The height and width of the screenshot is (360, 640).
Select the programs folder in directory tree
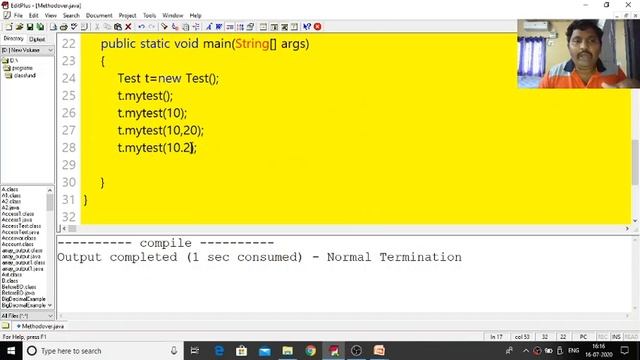(19, 68)
